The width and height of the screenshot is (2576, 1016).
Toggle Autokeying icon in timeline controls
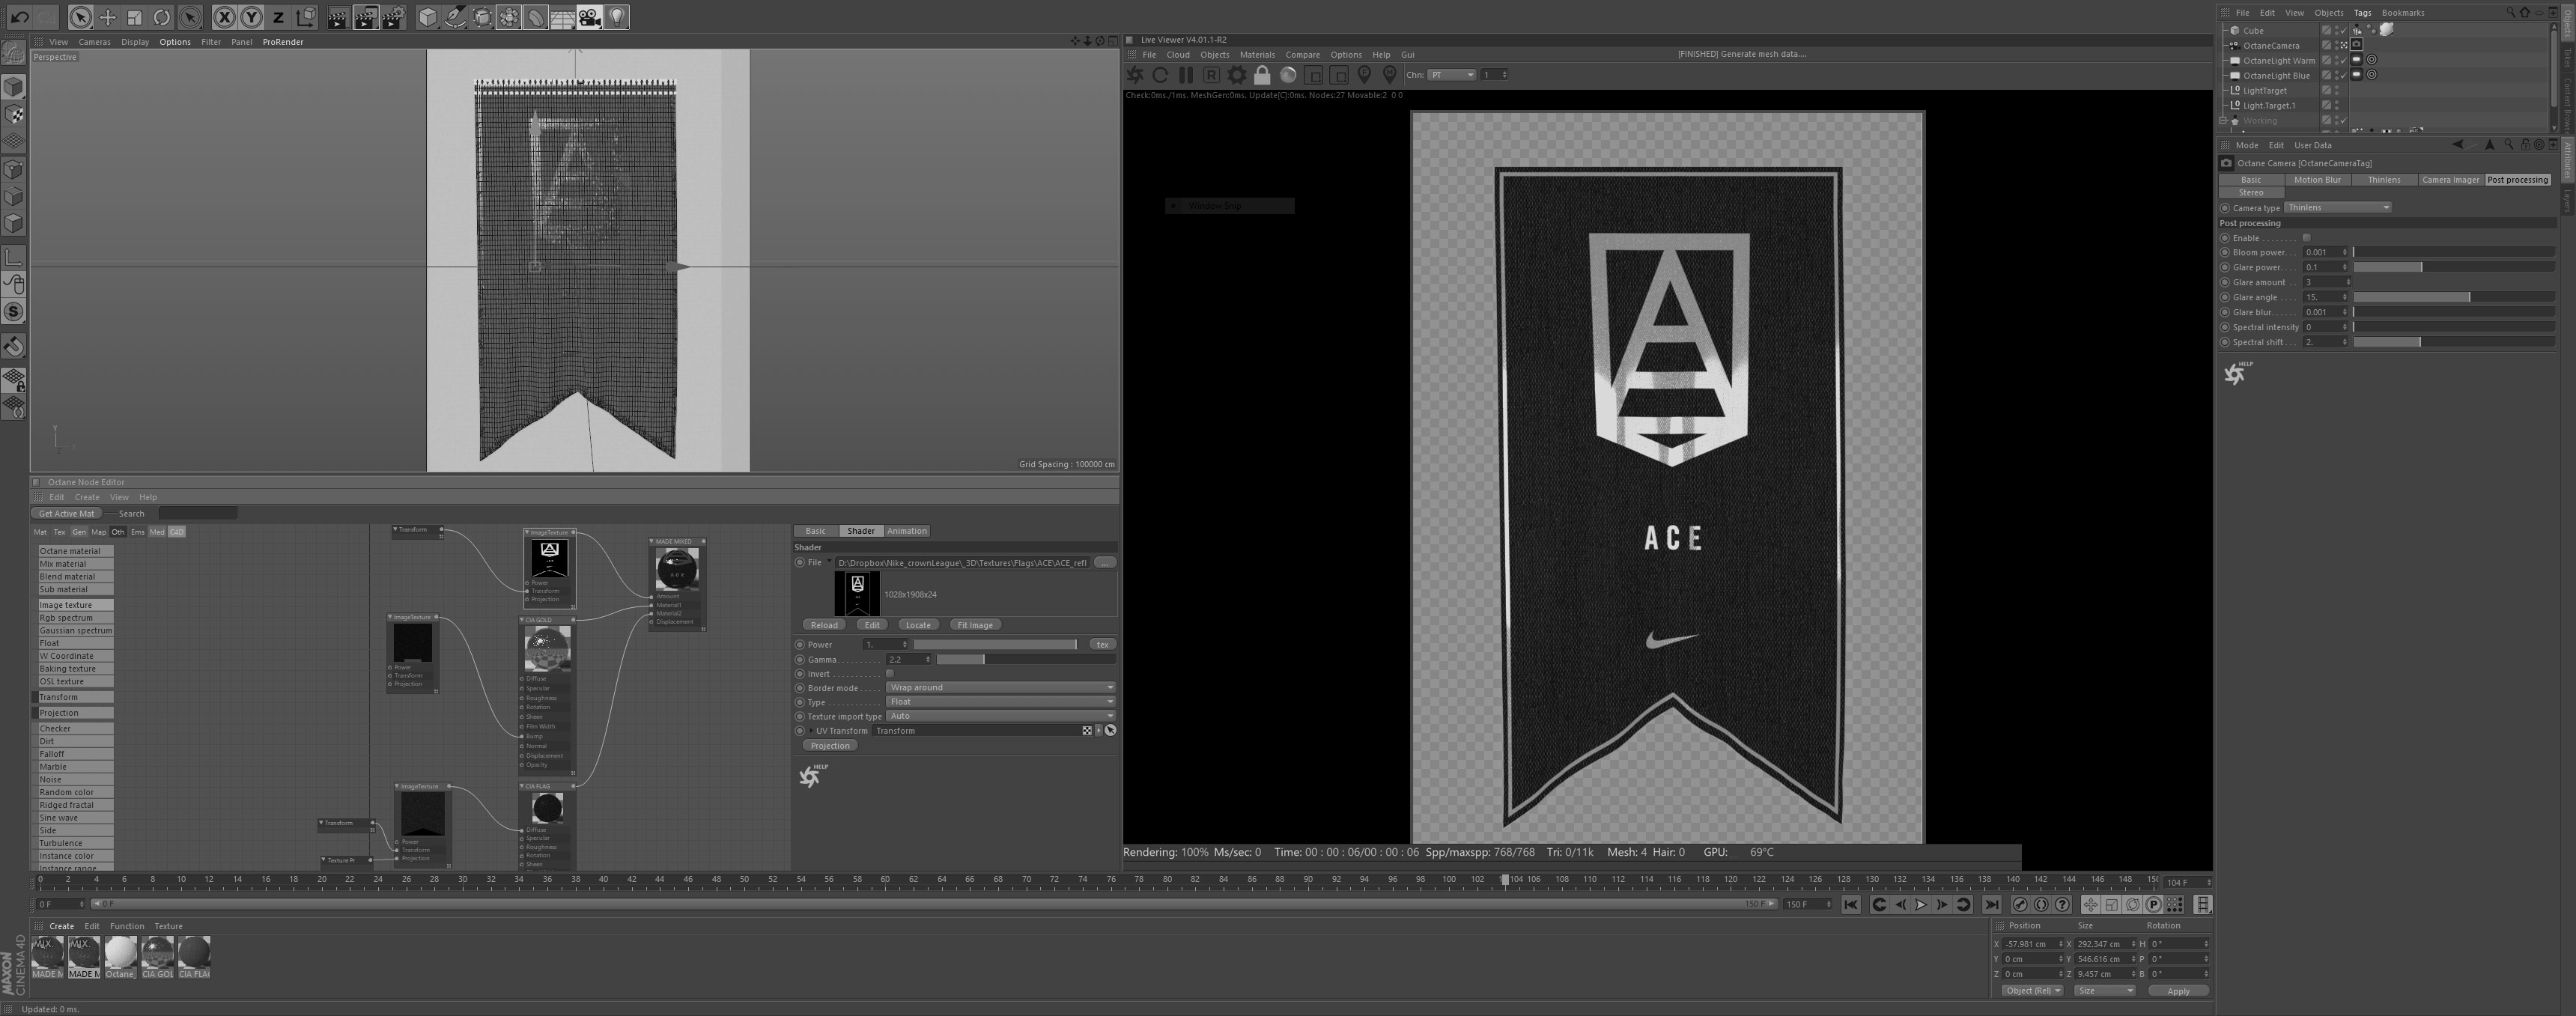tap(2041, 905)
